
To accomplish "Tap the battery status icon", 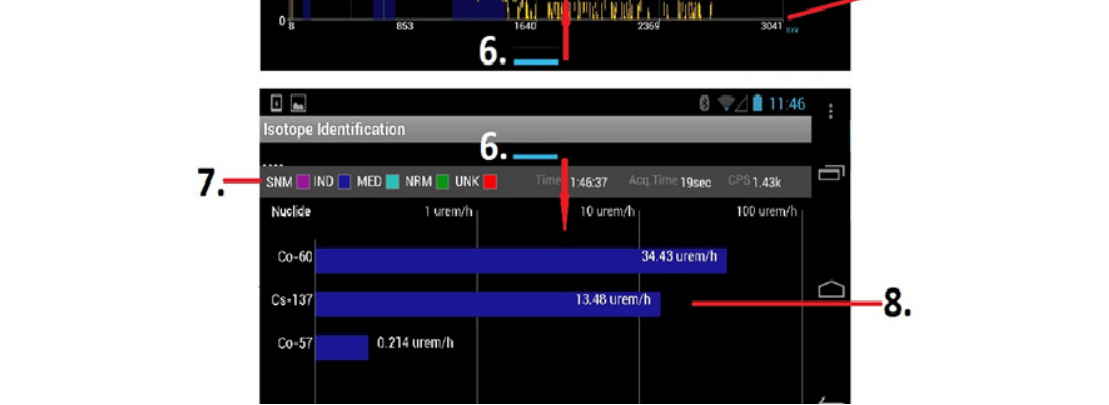I will tap(757, 104).
